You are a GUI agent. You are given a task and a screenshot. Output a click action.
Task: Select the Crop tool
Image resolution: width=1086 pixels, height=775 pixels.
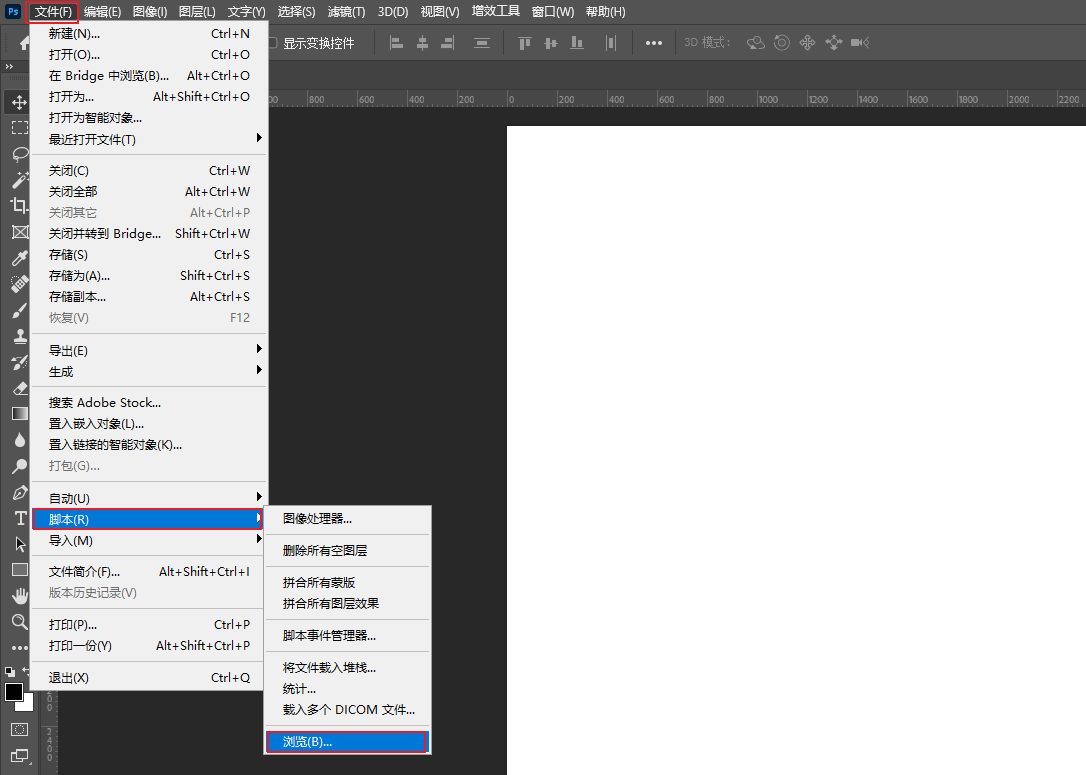(x=19, y=205)
